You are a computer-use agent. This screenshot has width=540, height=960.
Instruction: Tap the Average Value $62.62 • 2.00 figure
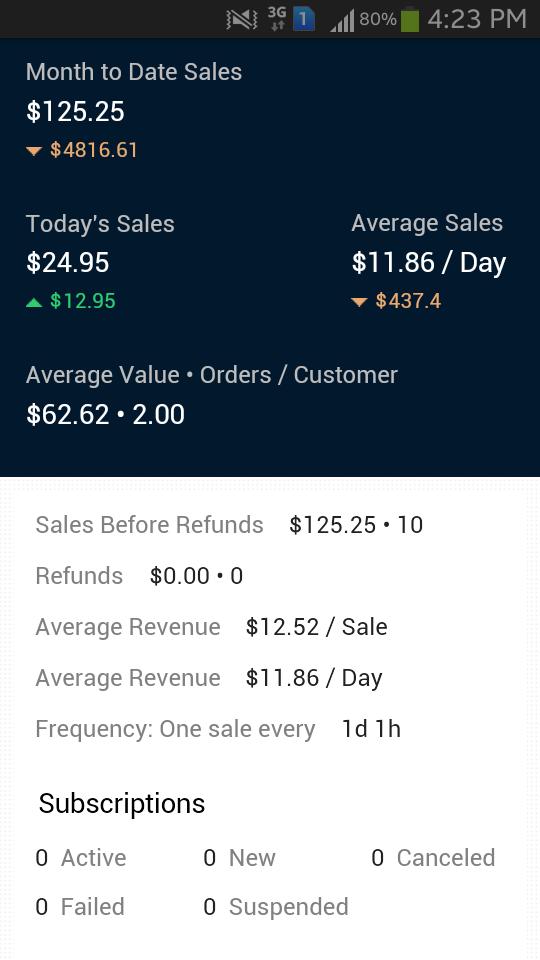click(x=105, y=414)
